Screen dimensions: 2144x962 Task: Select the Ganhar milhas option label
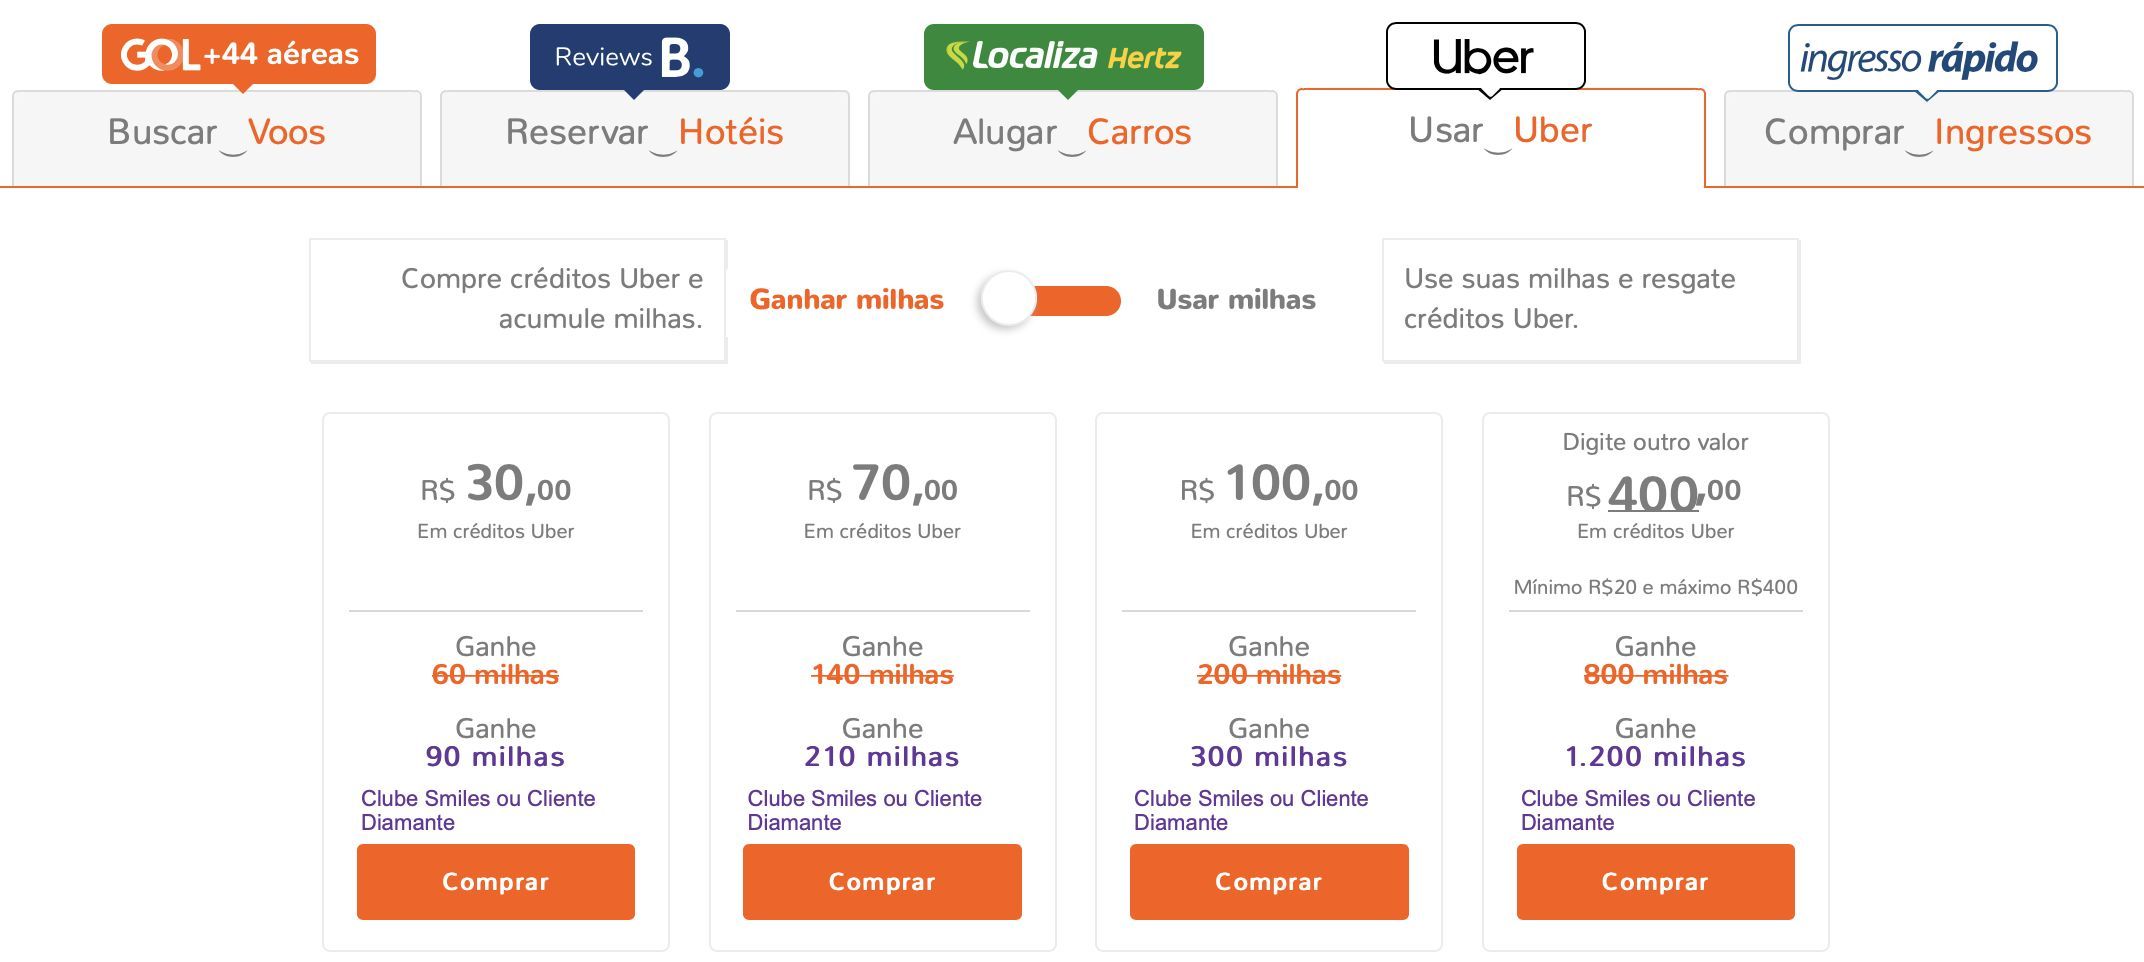(847, 300)
